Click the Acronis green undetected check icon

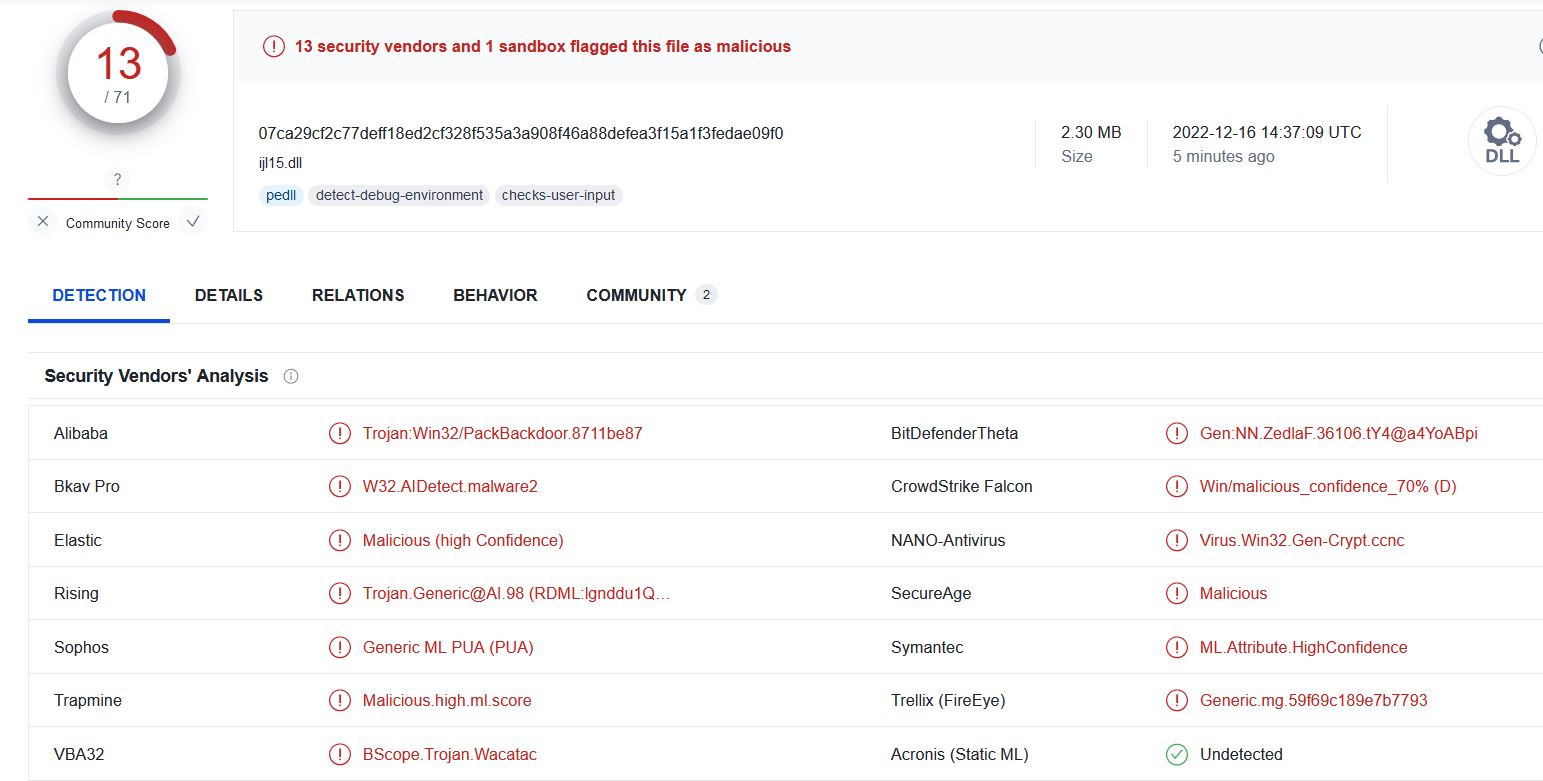click(1177, 754)
